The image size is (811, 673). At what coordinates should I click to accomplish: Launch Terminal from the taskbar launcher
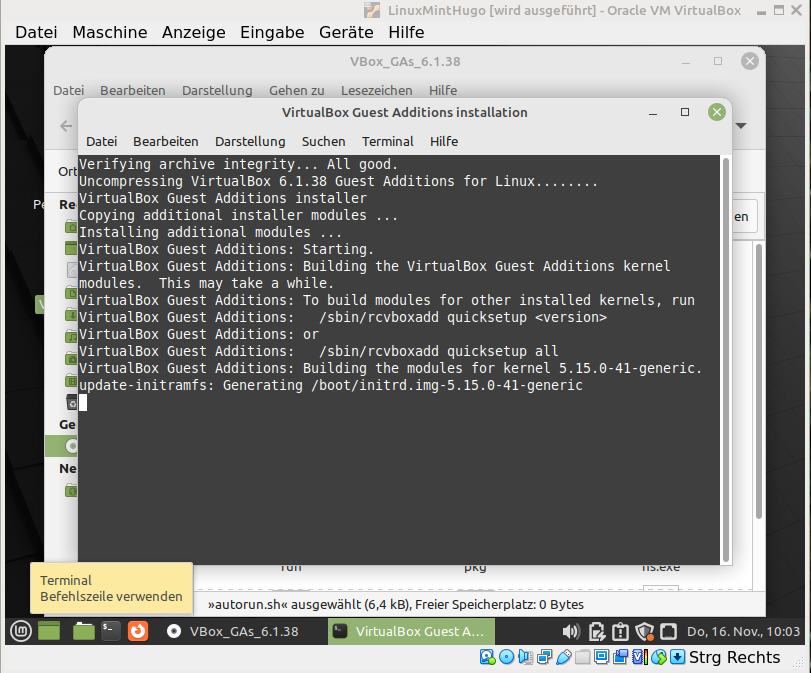click(111, 631)
